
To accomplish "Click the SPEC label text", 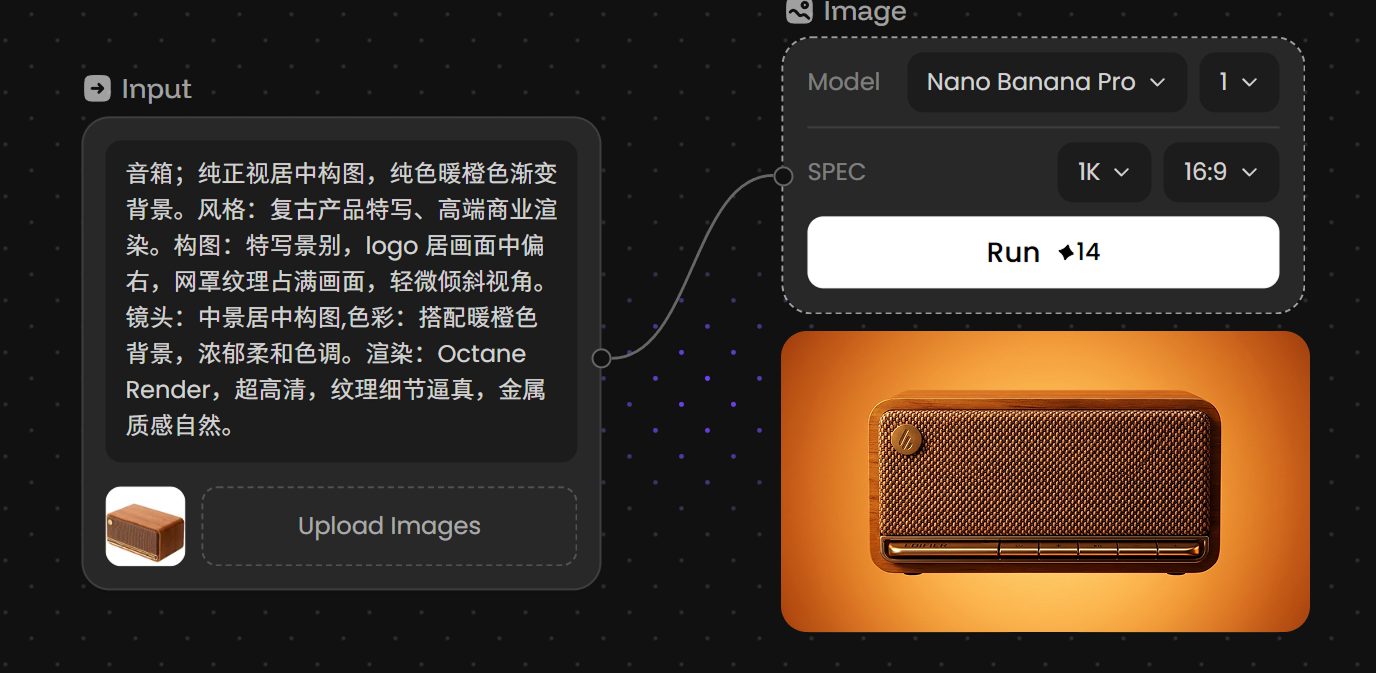I will point(837,172).
